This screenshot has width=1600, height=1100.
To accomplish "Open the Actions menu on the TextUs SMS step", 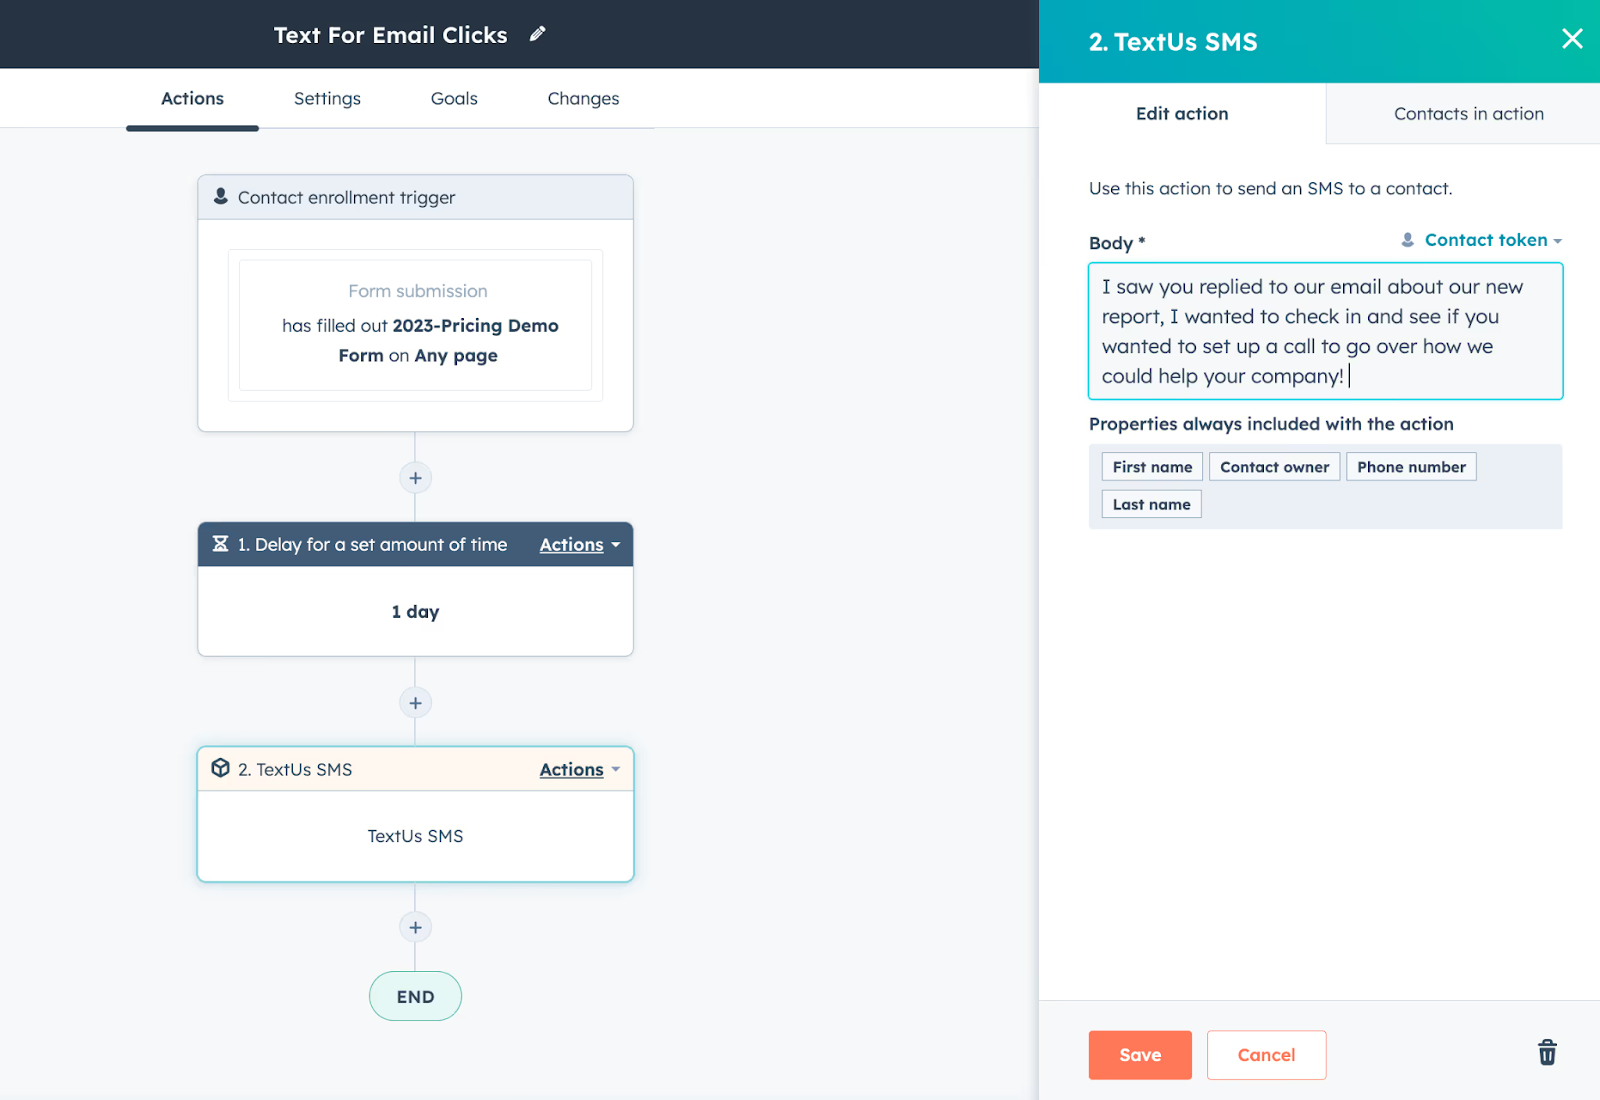I will [571, 769].
